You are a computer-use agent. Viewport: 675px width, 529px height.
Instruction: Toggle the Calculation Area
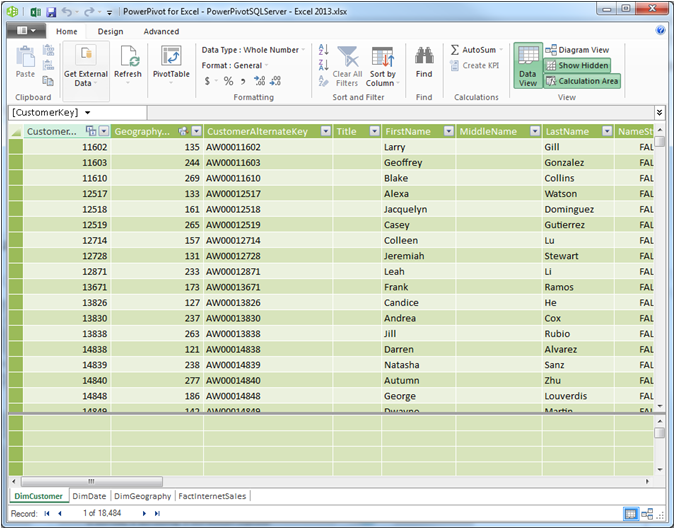(x=582, y=81)
